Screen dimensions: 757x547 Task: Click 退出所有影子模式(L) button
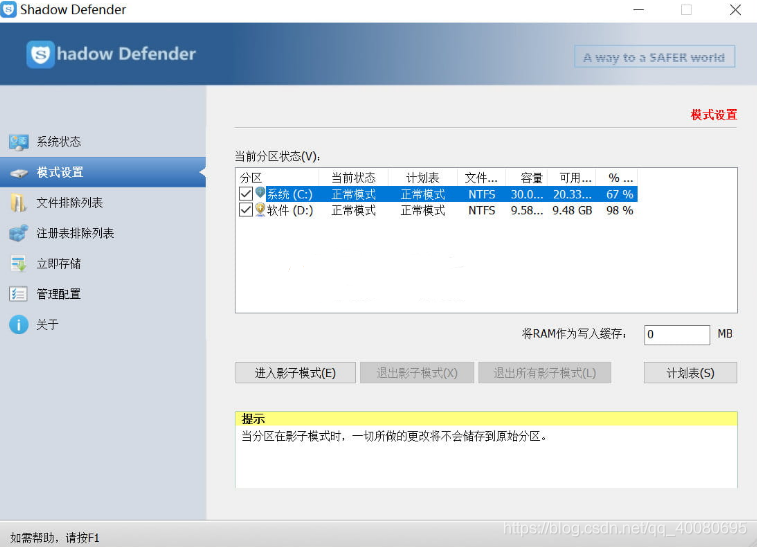click(545, 373)
